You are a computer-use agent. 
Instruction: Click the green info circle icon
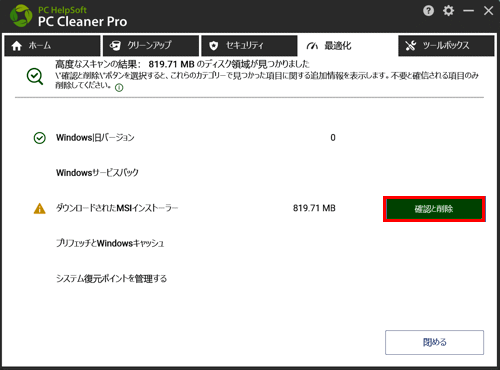coord(119,88)
